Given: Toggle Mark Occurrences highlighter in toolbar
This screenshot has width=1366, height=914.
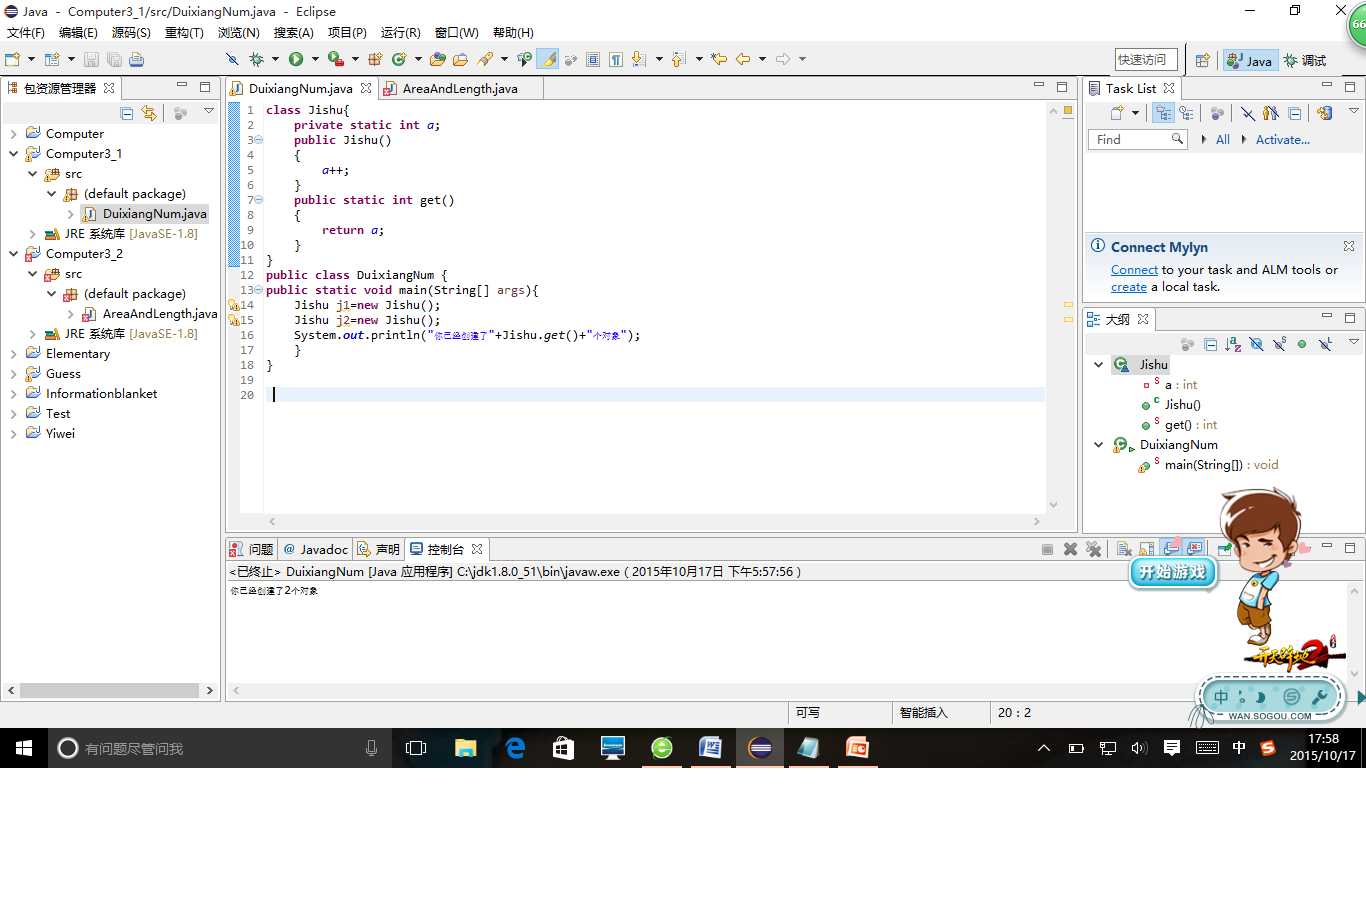Looking at the screenshot, I should [x=548, y=60].
